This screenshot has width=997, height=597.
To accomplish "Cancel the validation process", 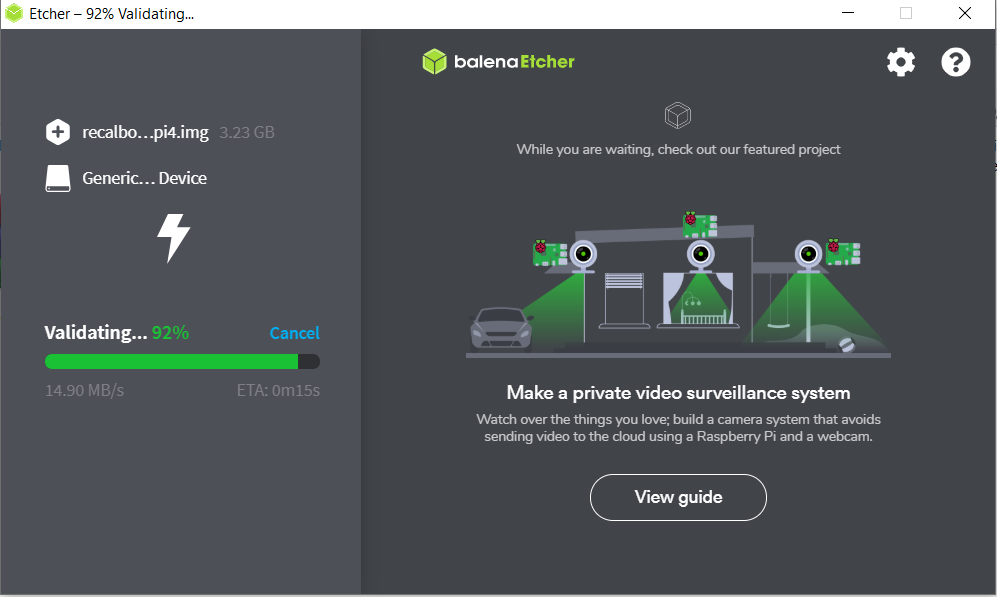I will click(294, 333).
